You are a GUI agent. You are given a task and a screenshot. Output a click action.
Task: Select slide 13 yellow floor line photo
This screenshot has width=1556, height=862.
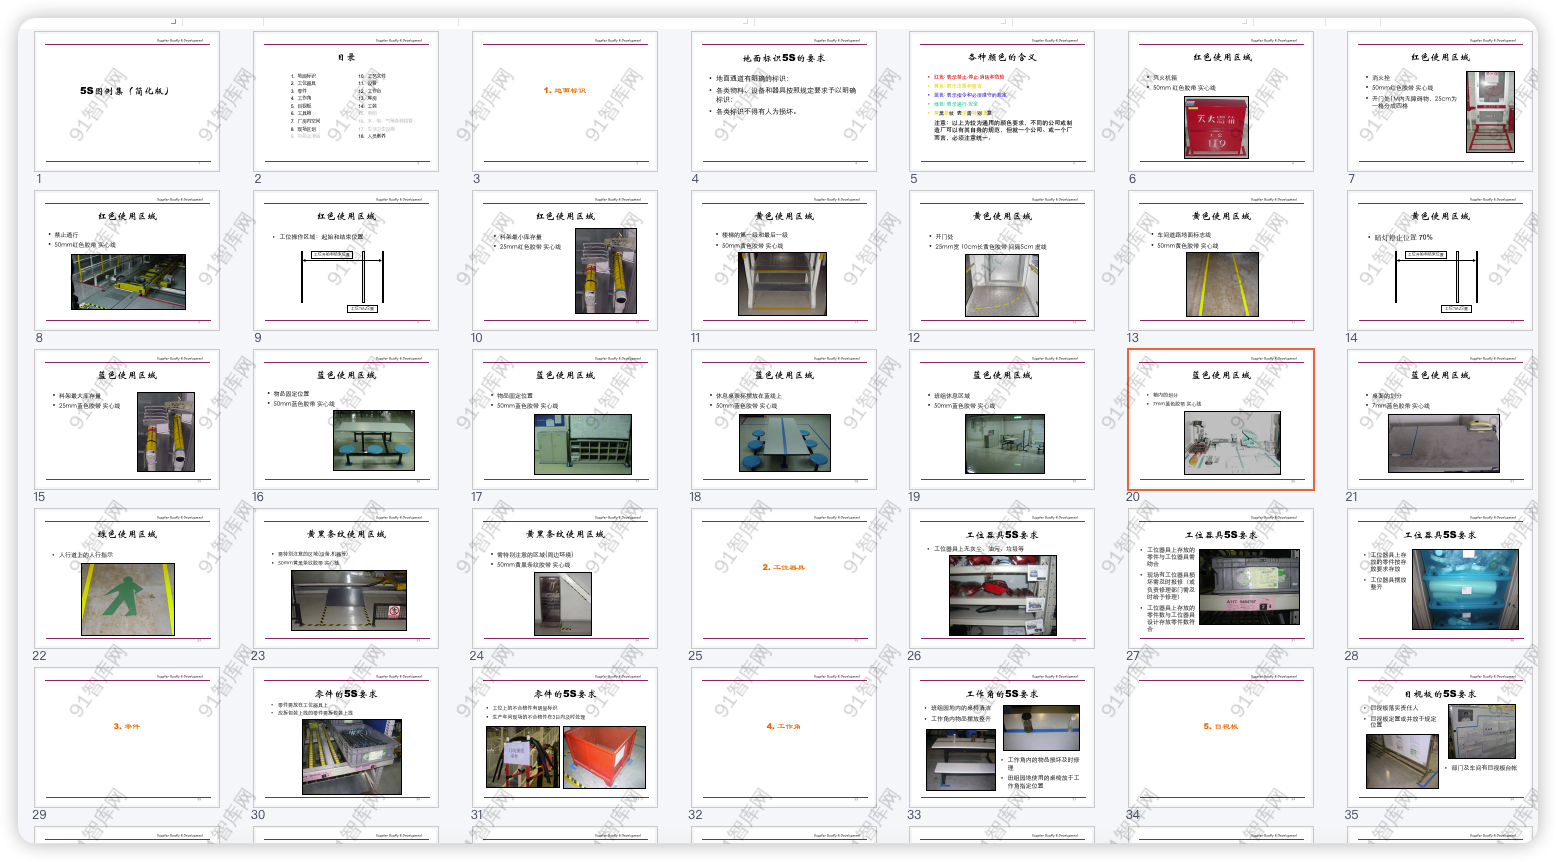click(1221, 260)
